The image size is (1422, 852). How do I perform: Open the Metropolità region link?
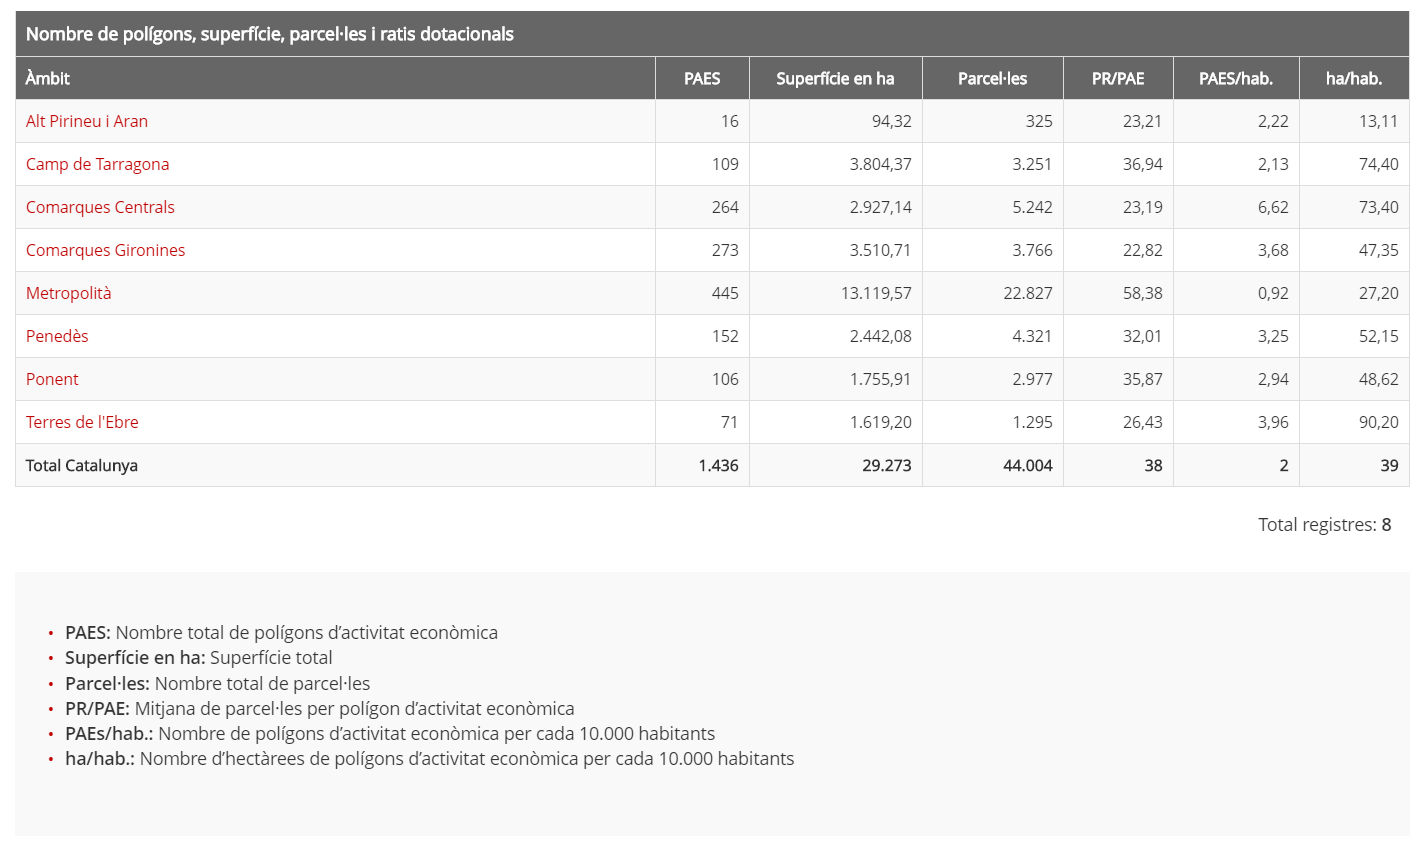(68, 293)
